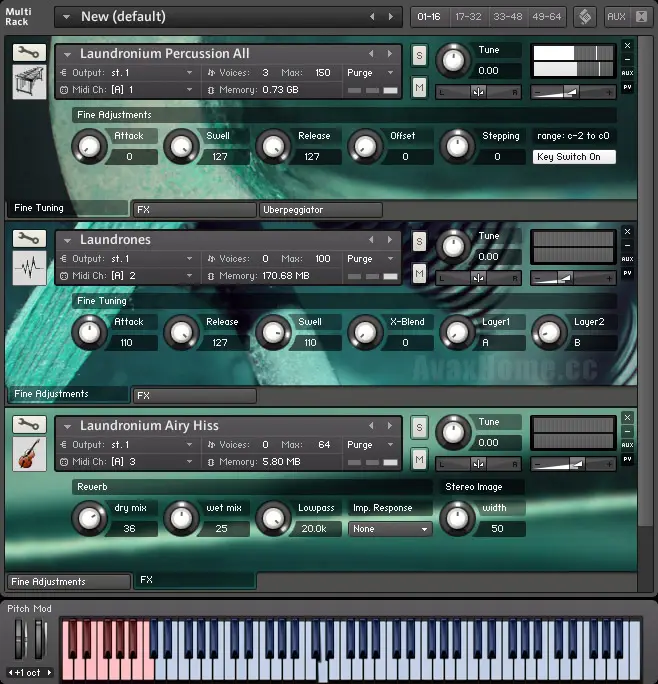Open Fine Adjustments tab under Airy Hiss
658x684 pixels.
pos(69,582)
